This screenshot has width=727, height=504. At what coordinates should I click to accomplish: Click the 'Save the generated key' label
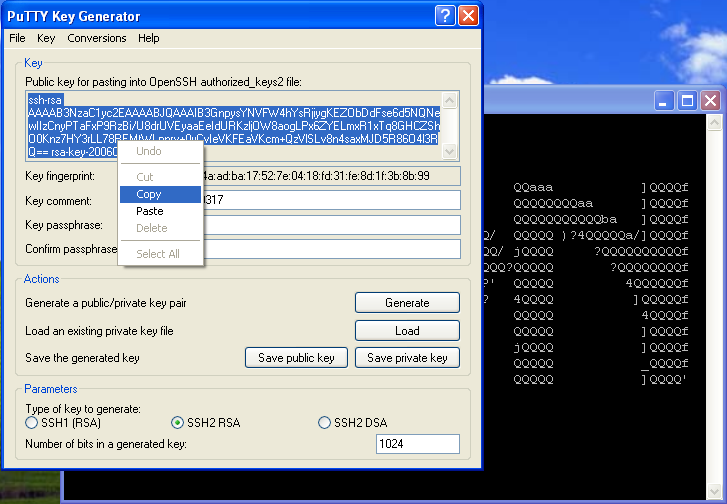click(82, 358)
